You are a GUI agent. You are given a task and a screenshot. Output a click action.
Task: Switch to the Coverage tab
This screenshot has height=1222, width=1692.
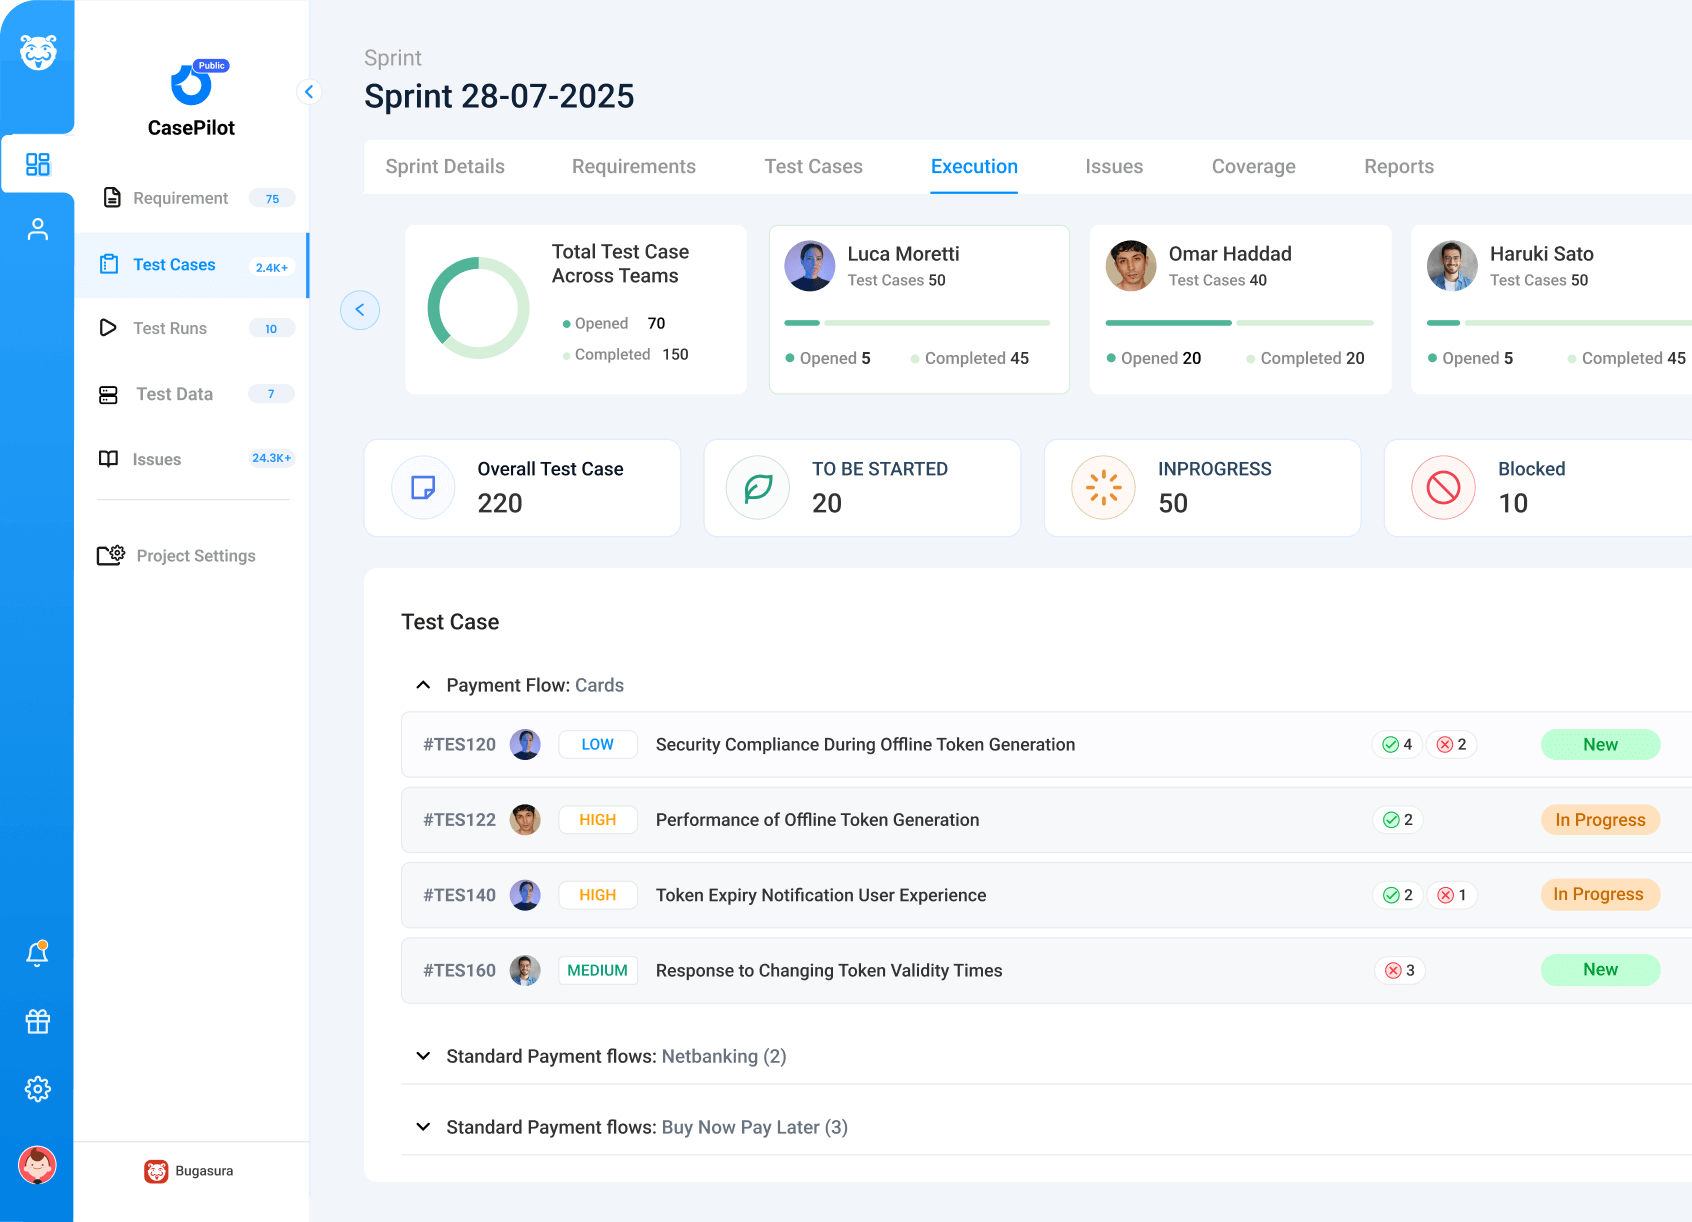[1253, 167]
